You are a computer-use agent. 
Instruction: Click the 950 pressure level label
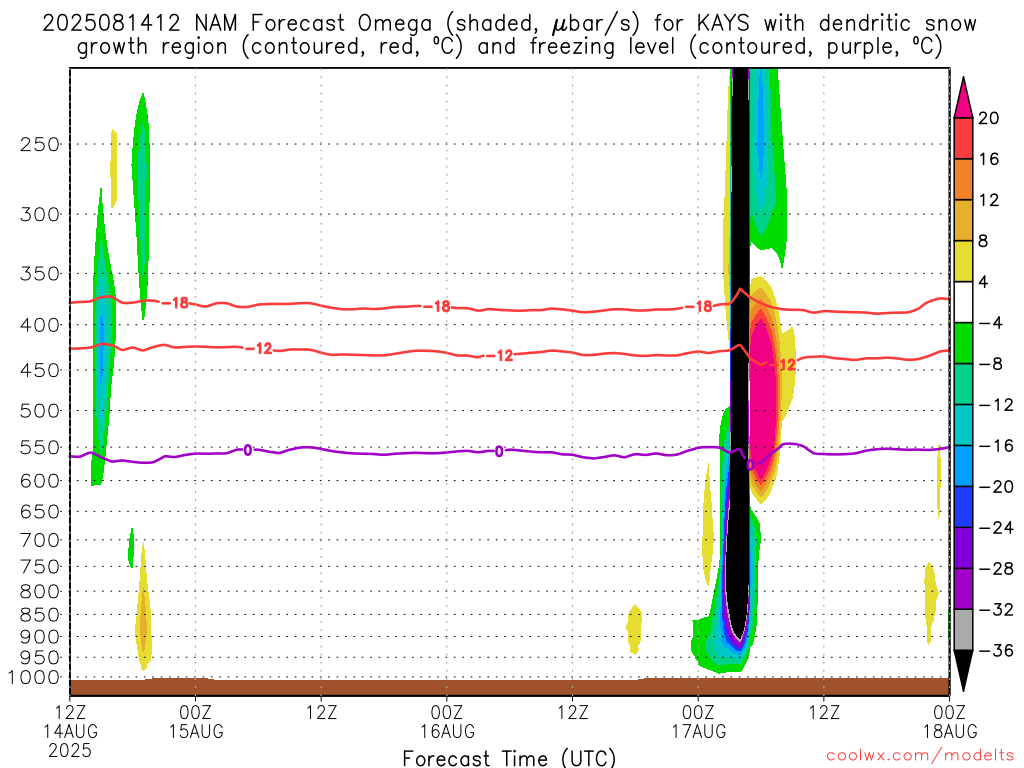[40, 658]
